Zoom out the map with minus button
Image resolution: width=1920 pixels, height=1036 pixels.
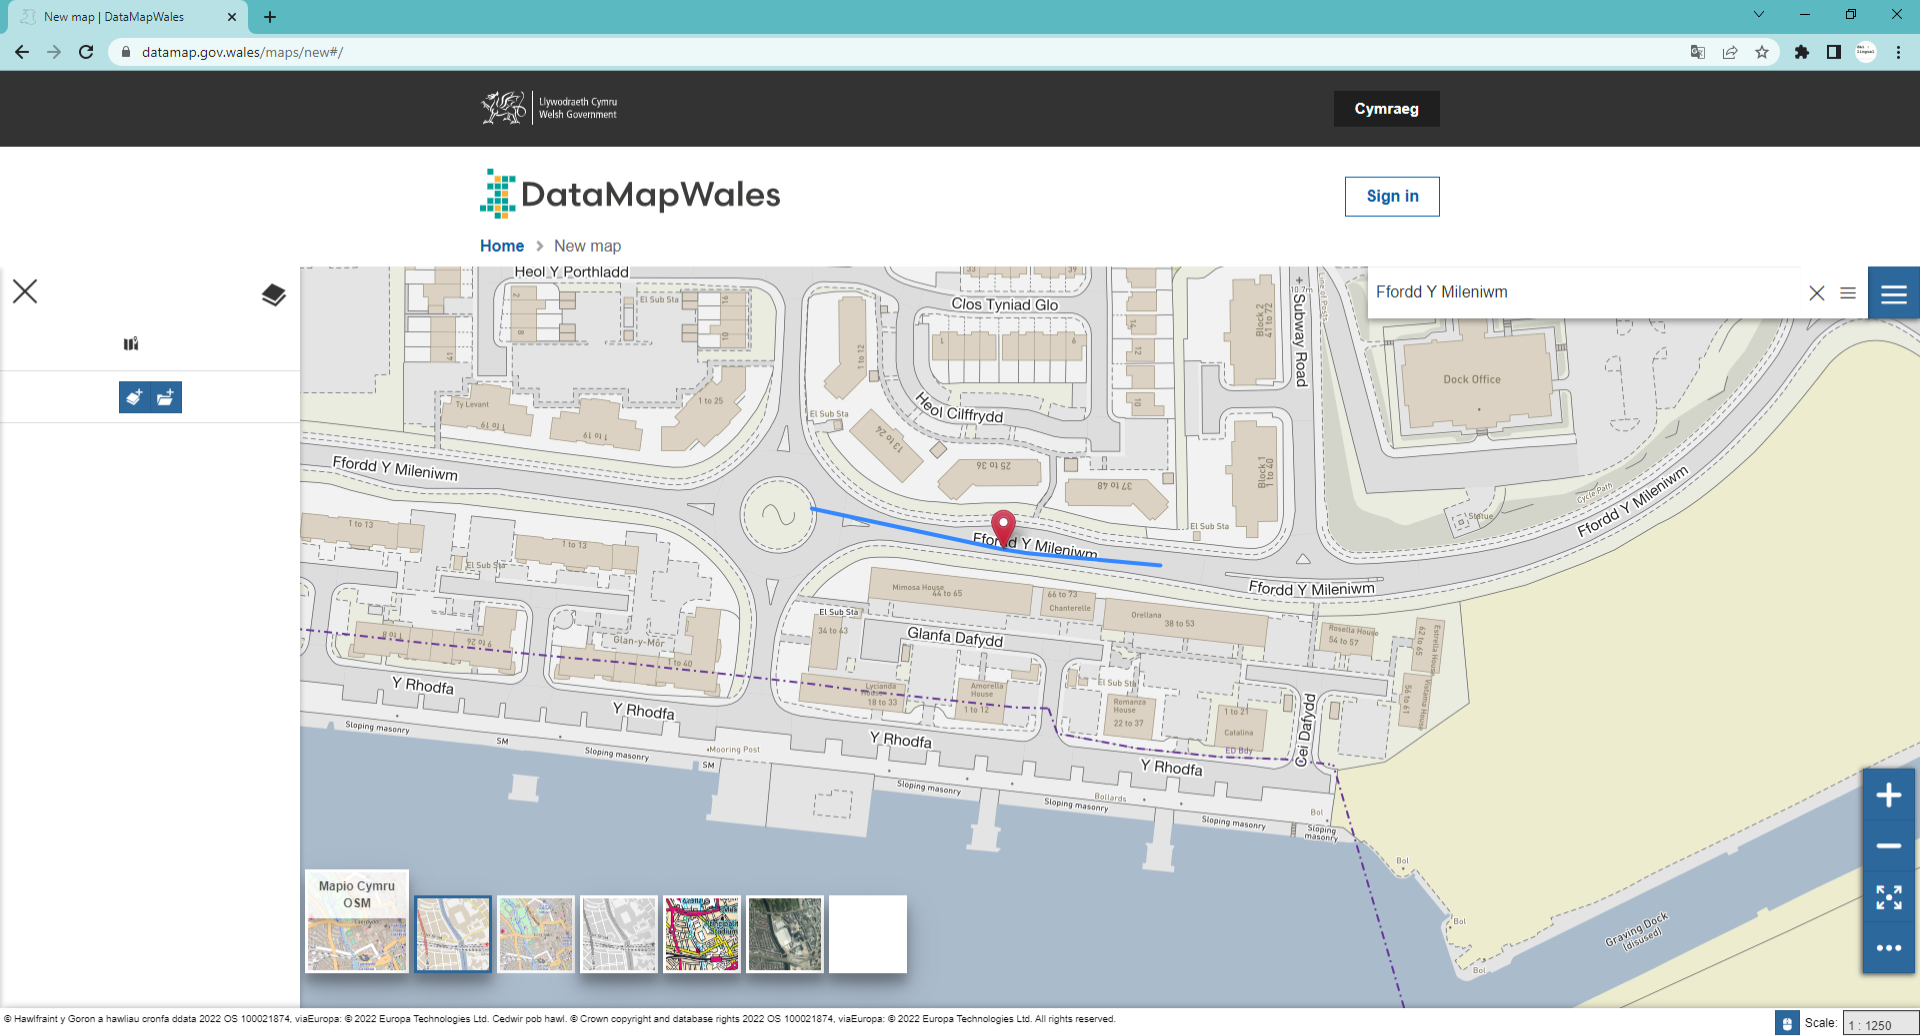point(1888,846)
